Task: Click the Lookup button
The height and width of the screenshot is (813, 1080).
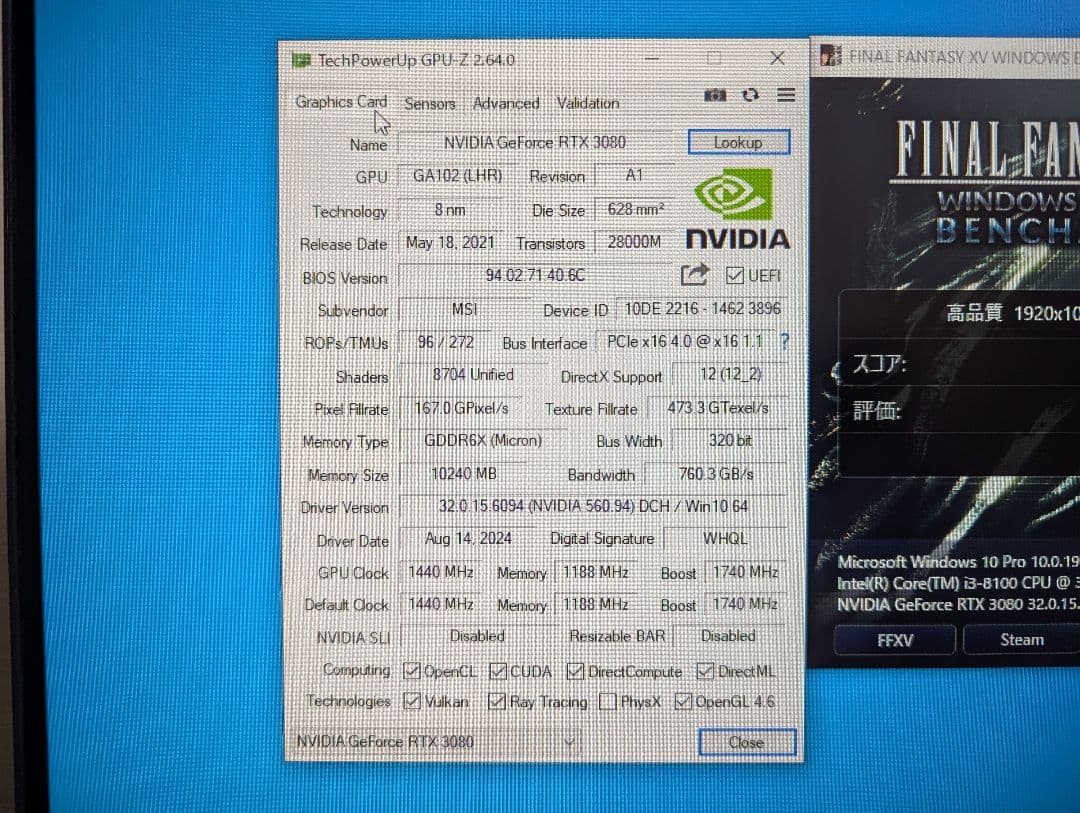Action: coord(739,142)
